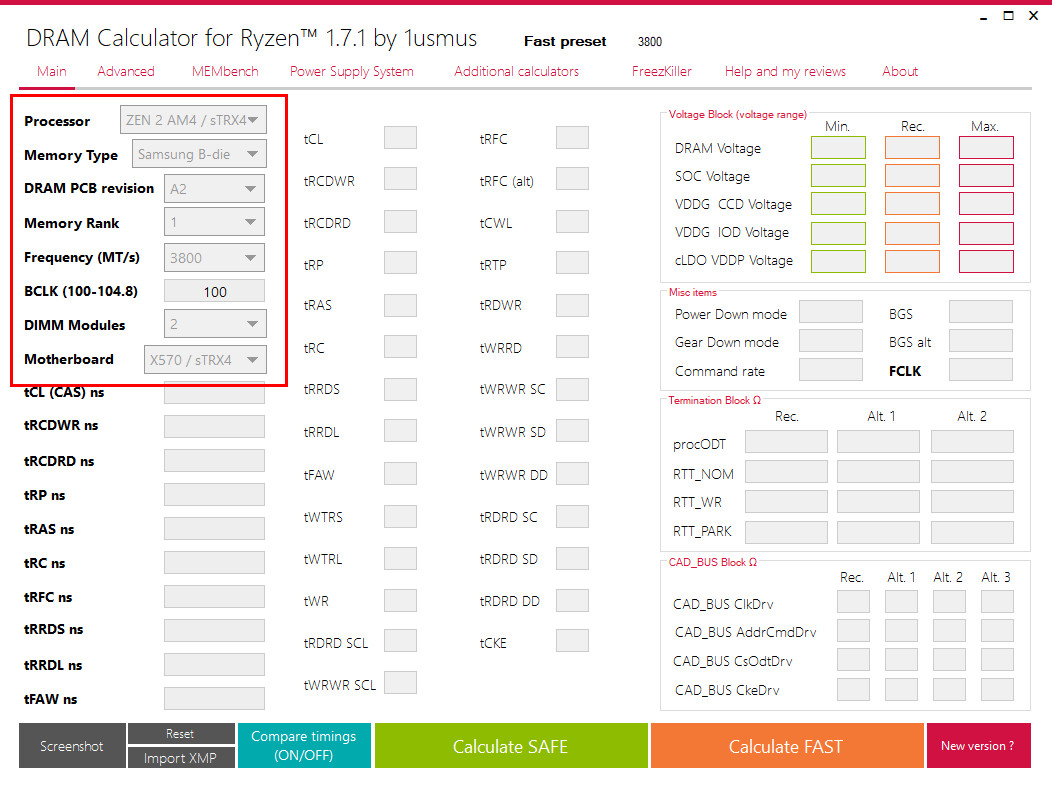This screenshot has height=790, width=1052.
Task: Click CAD_BUS ClkDrv Rec. field
Action: click(x=853, y=602)
